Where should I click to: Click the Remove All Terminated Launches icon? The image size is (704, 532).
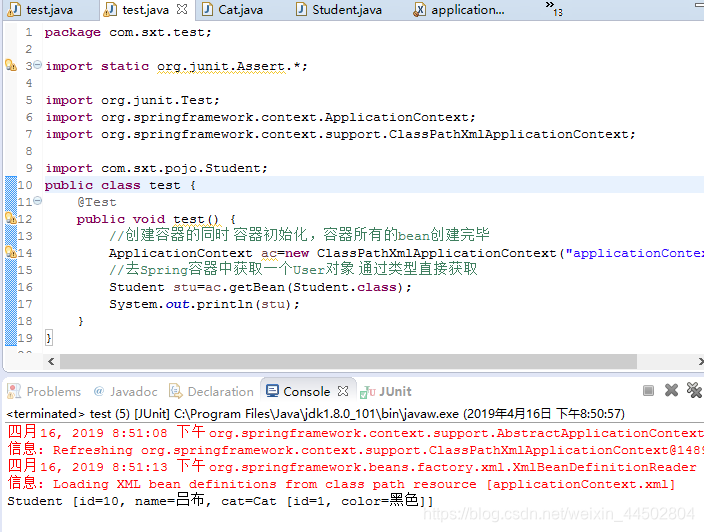click(694, 391)
